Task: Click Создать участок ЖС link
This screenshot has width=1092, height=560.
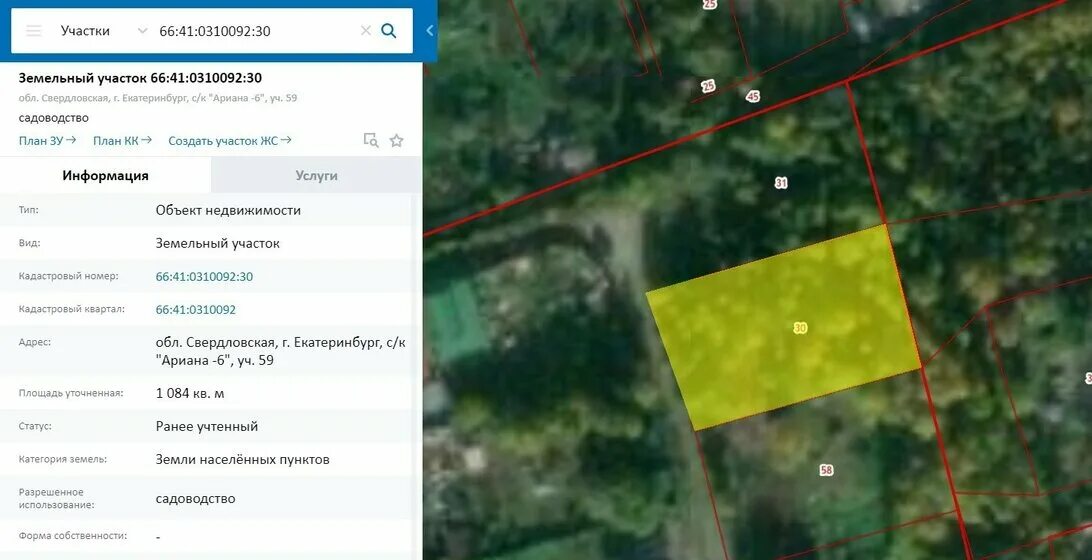Action: [230, 141]
